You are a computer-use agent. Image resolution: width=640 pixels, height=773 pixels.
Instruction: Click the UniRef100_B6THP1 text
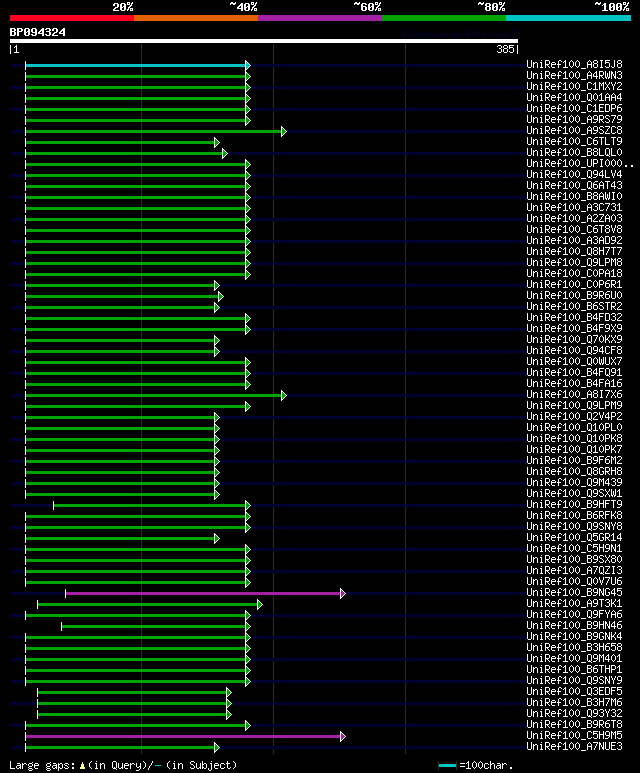point(574,669)
